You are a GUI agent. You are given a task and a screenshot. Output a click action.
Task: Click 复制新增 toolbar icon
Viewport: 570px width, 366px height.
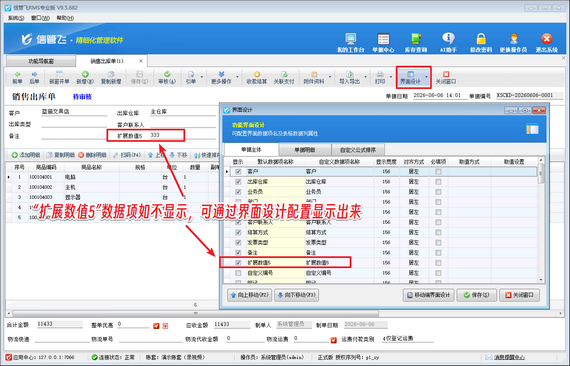(111, 77)
